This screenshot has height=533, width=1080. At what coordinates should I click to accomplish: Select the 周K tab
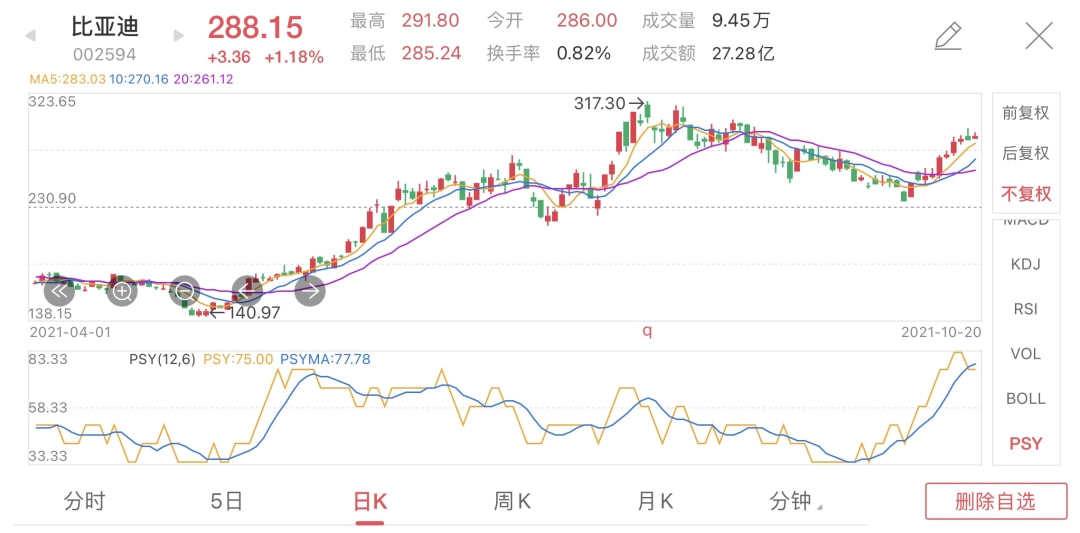512,501
